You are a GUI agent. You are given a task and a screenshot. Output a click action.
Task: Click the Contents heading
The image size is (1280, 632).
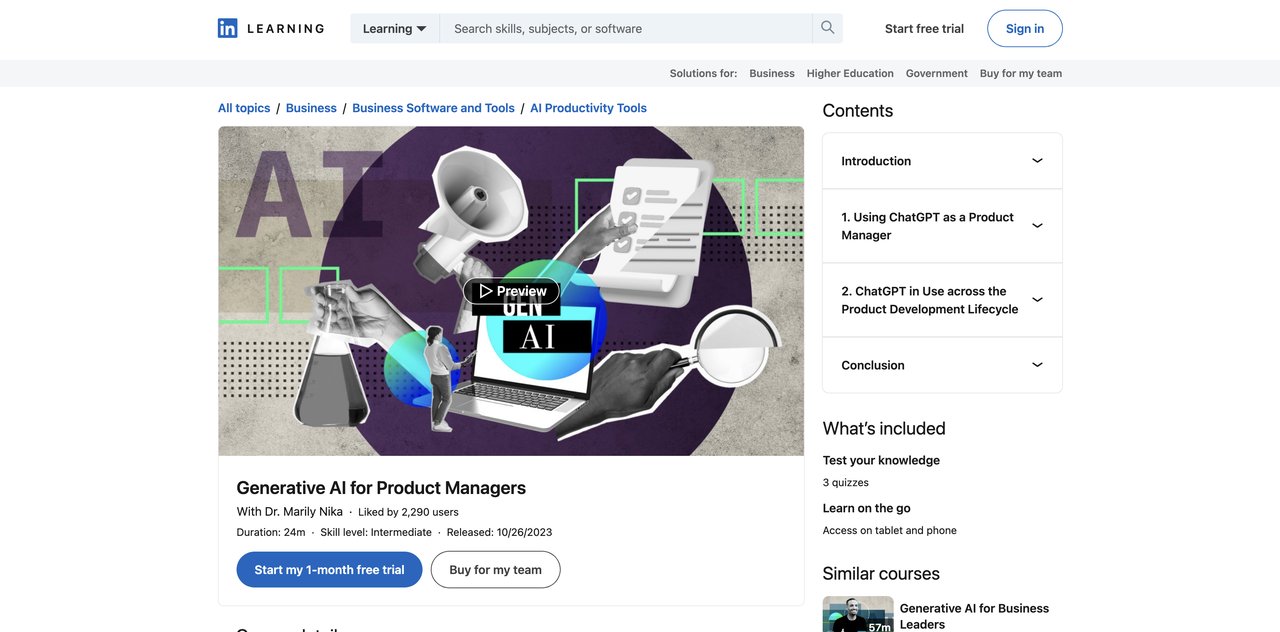[x=858, y=111]
